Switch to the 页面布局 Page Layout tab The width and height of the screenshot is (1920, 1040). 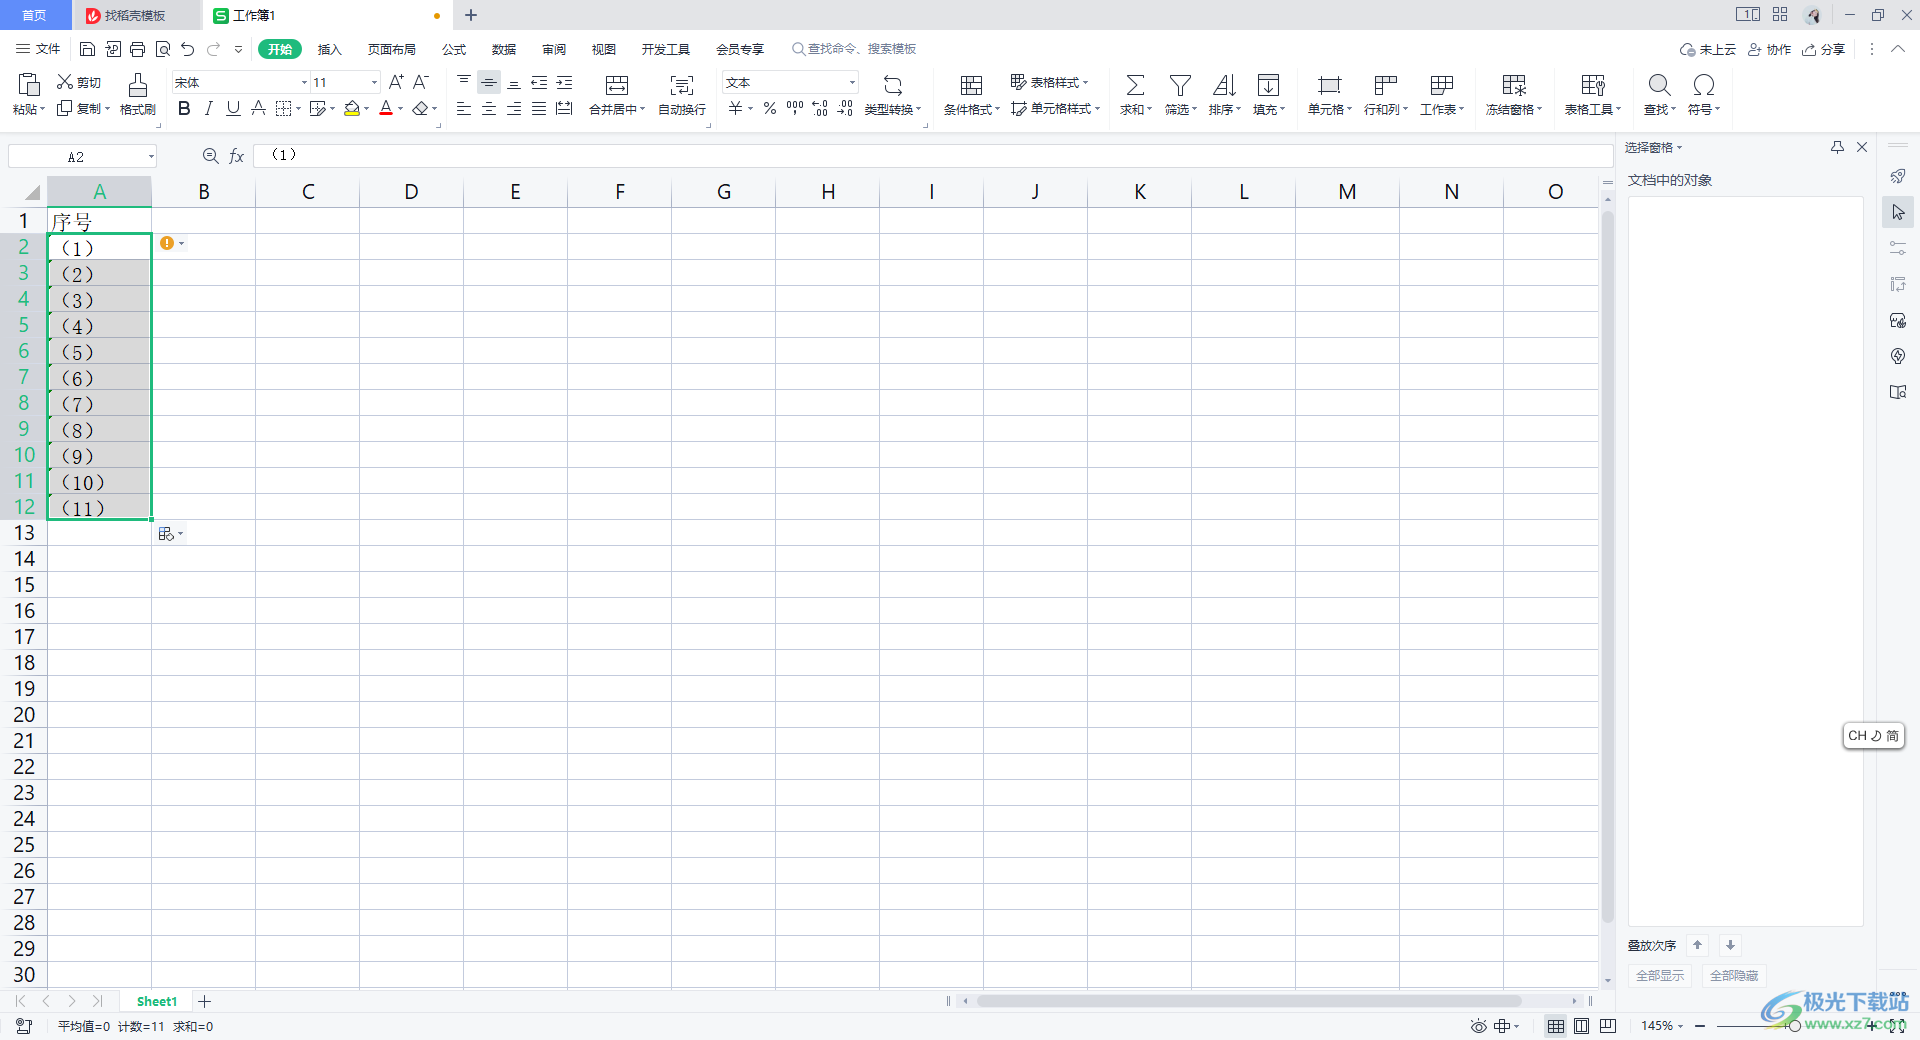(x=391, y=49)
